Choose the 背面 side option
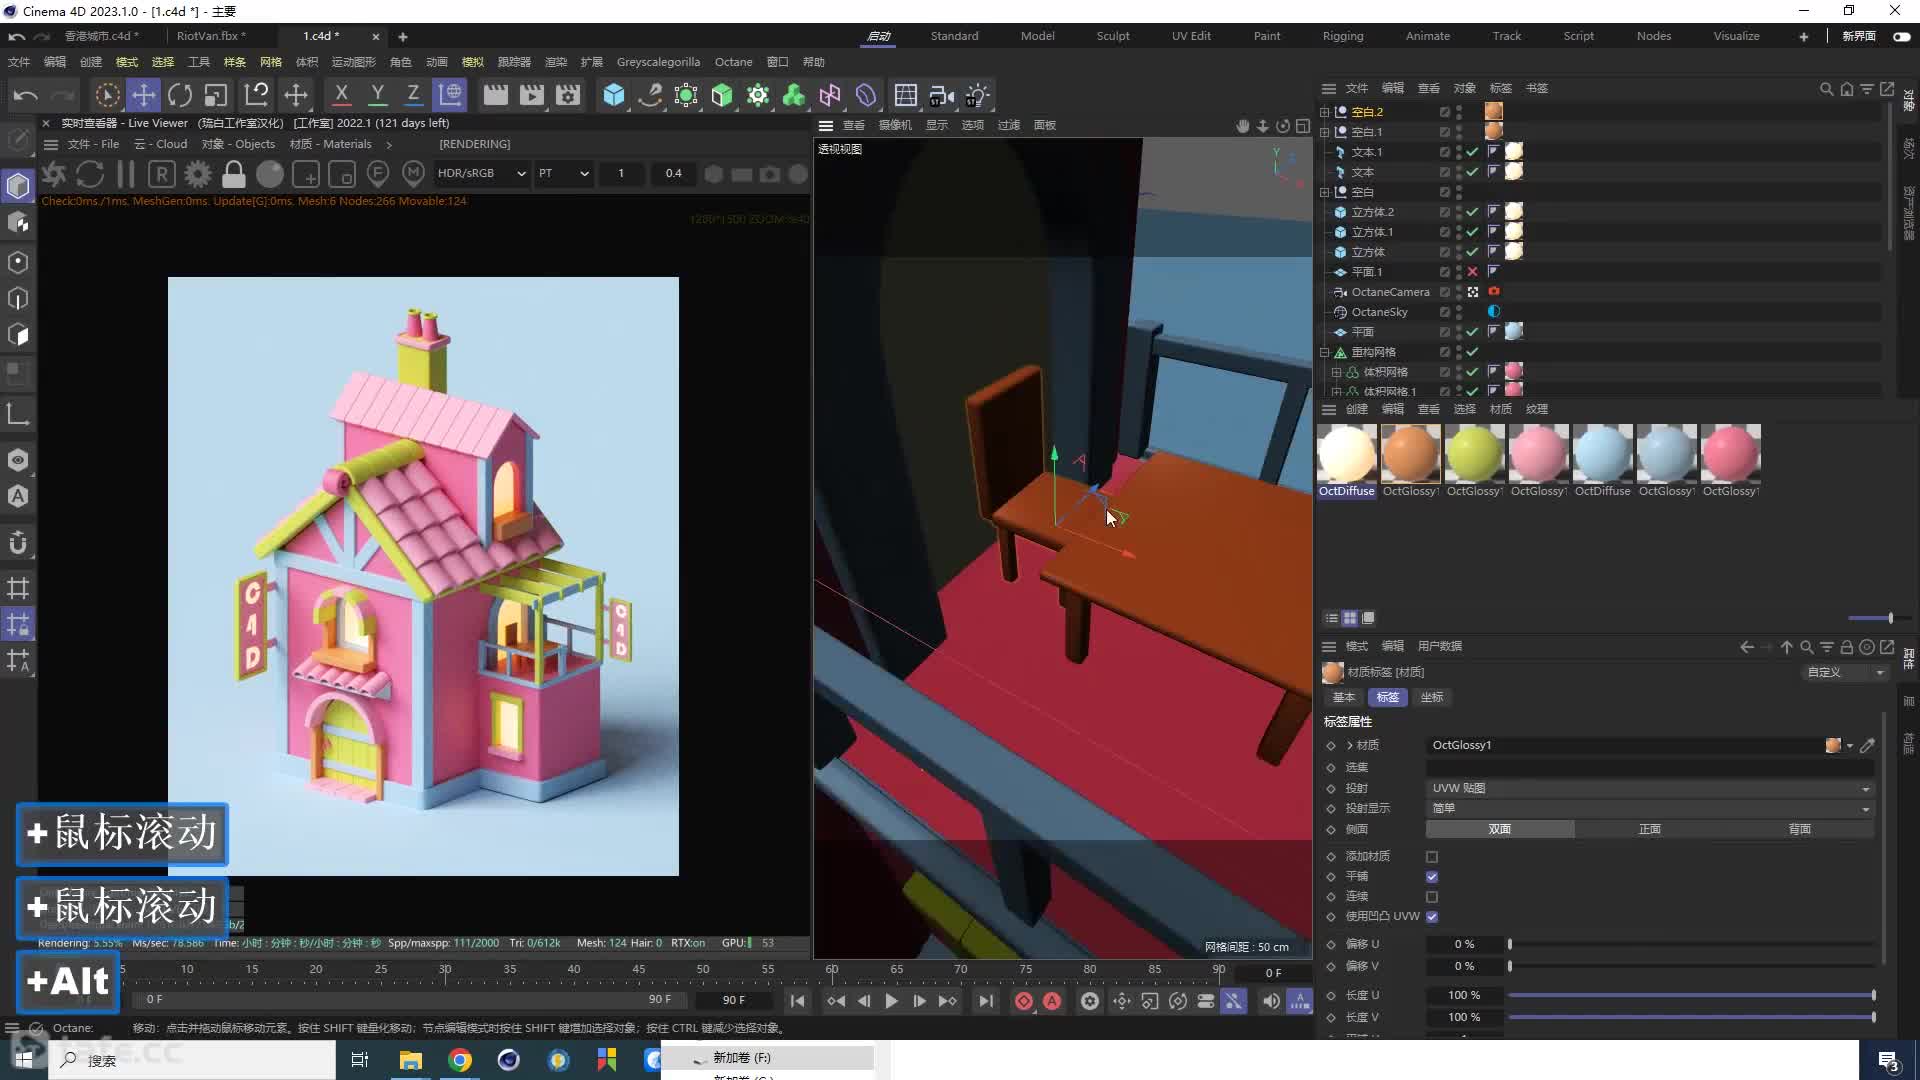This screenshot has width=1920, height=1080. click(x=1799, y=829)
